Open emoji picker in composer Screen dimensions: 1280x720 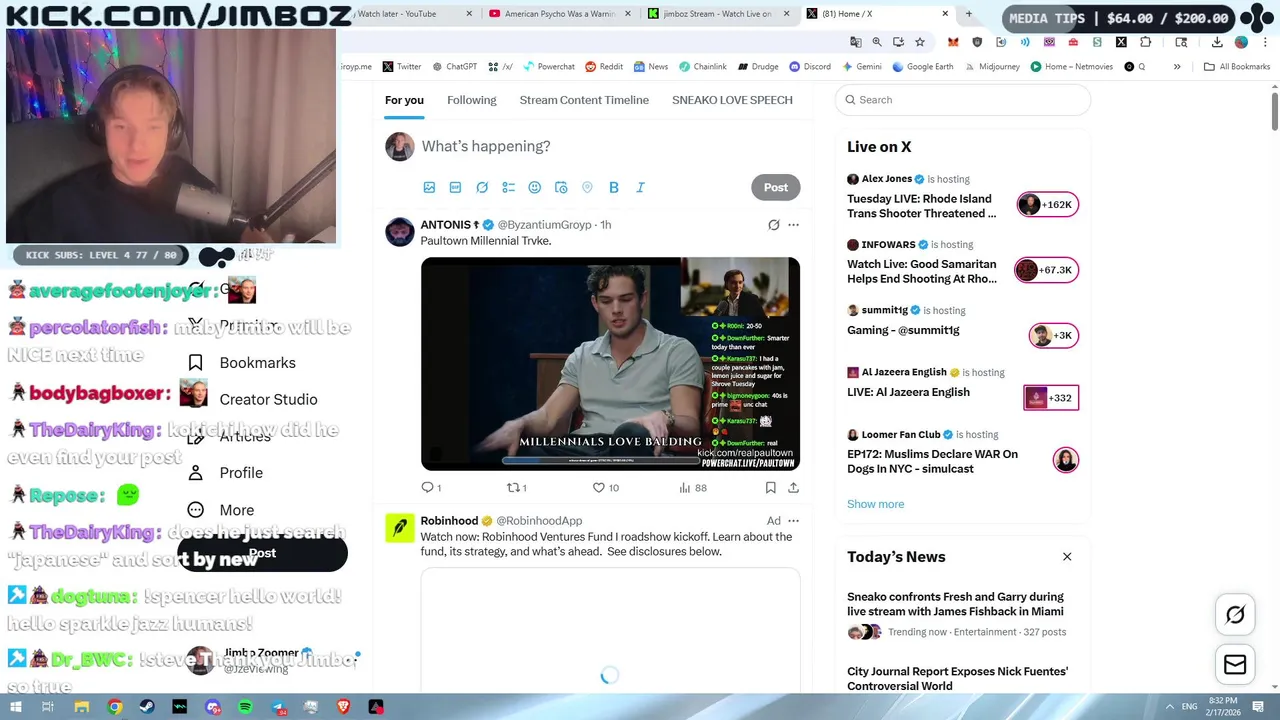pos(534,187)
